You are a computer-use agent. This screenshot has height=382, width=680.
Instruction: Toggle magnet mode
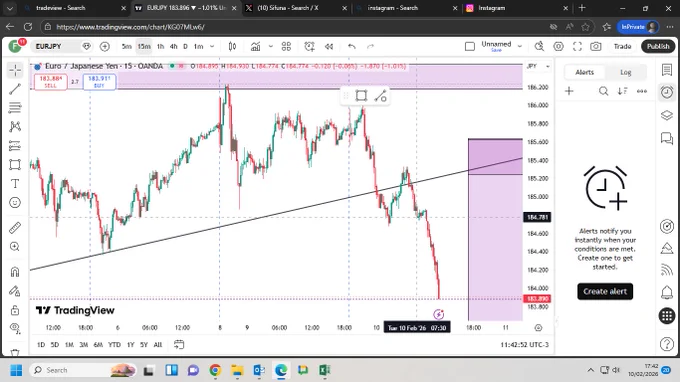click(x=15, y=272)
